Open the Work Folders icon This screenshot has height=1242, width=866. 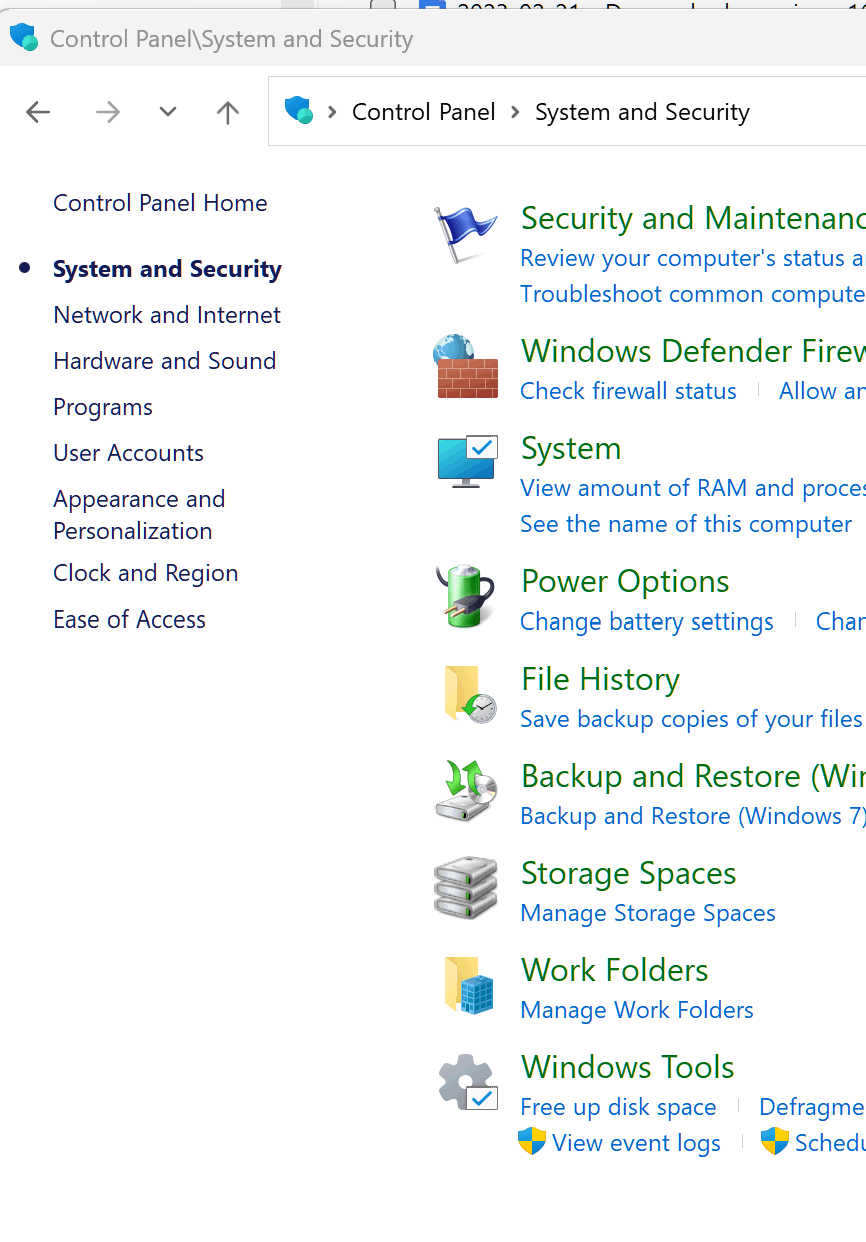click(469, 986)
